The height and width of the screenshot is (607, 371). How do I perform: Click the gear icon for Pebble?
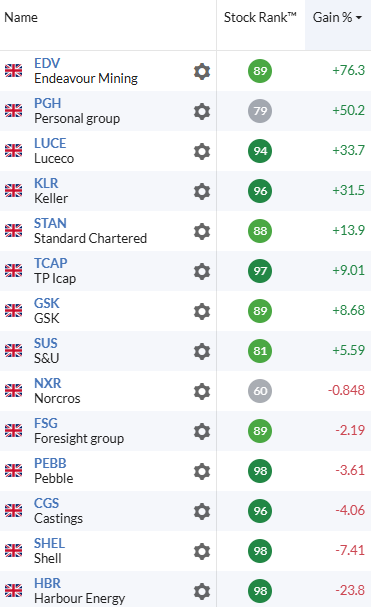[202, 472]
